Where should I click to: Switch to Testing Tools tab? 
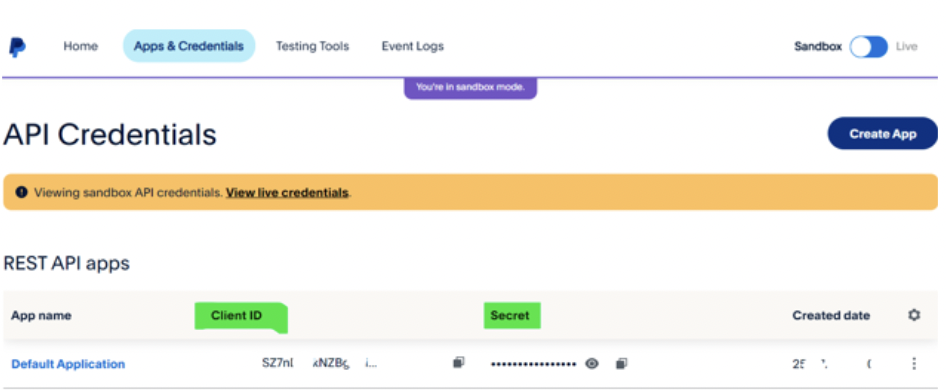[313, 46]
